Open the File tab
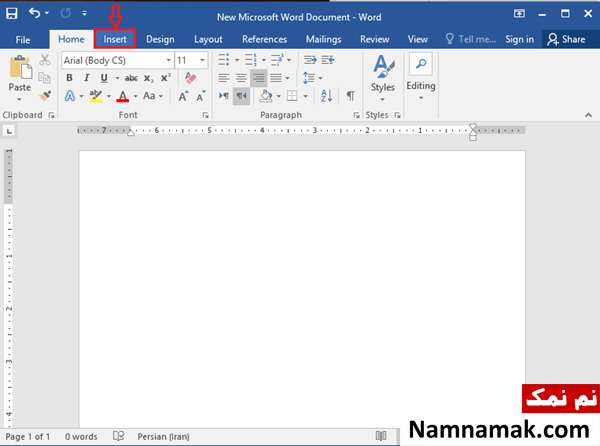 click(23, 39)
